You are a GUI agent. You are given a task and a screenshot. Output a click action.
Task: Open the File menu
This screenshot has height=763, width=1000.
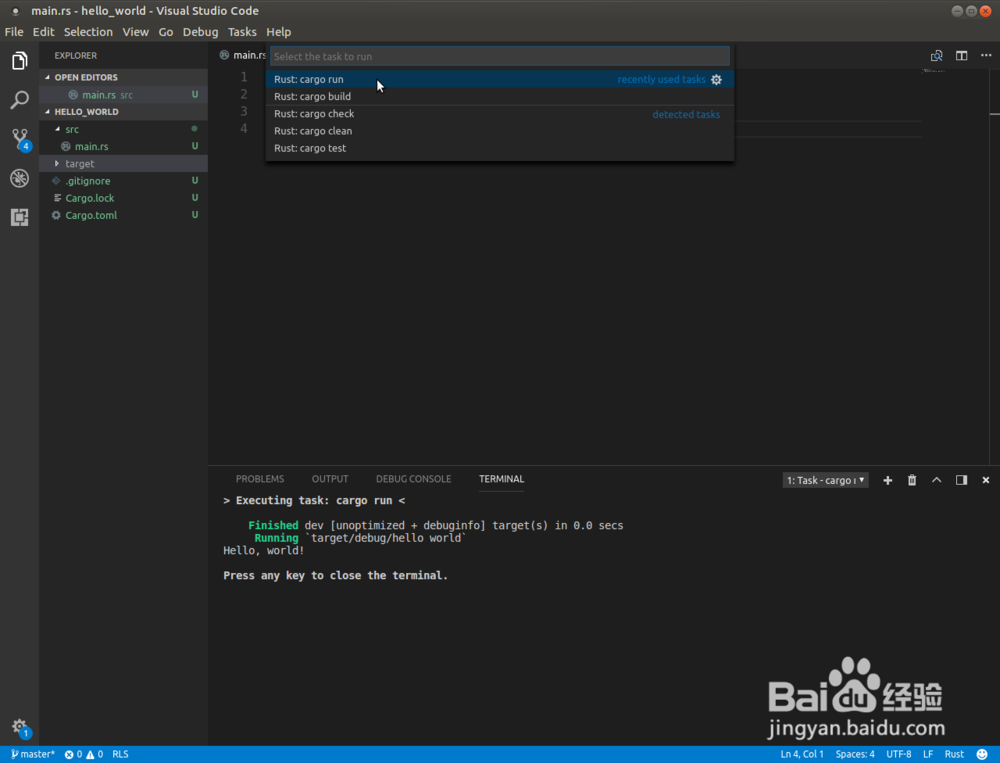point(14,32)
